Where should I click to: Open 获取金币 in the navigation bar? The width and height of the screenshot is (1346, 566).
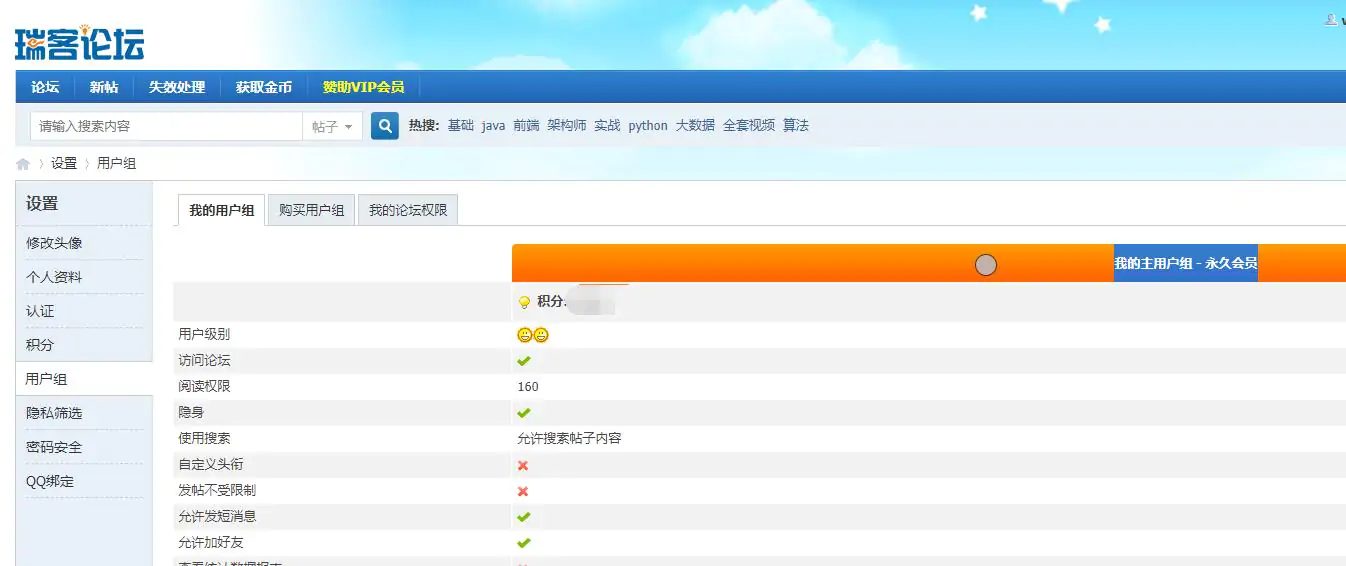(264, 87)
